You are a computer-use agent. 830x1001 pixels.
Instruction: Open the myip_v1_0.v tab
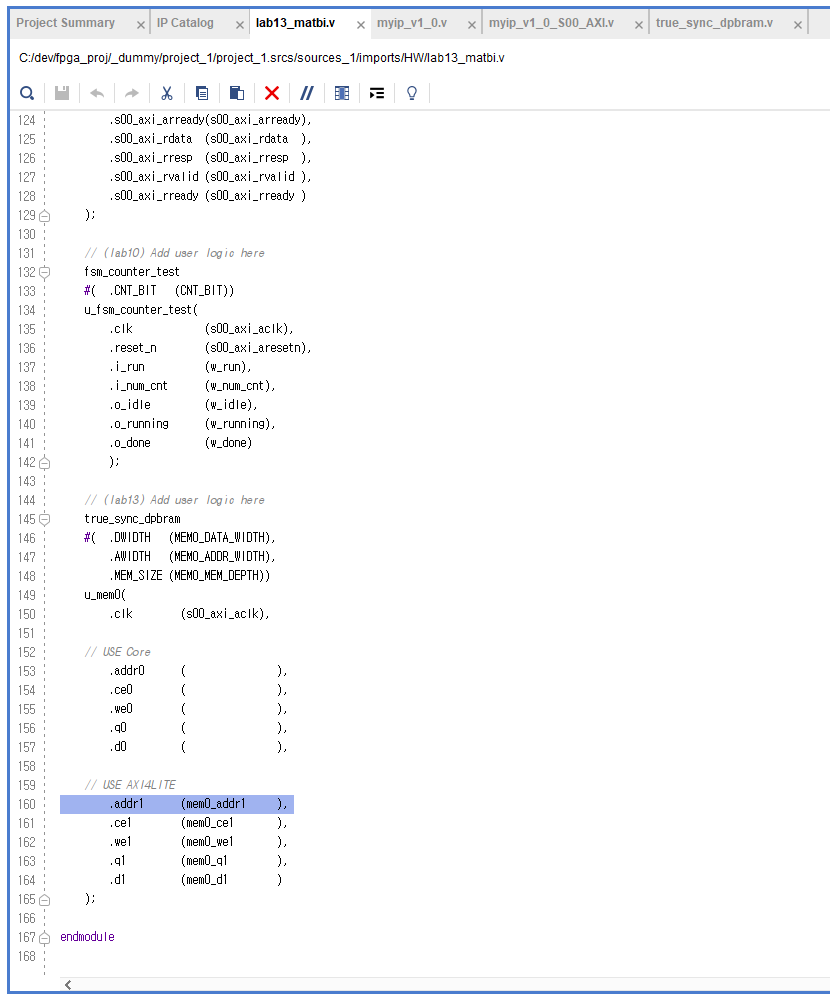pyautogui.click(x=412, y=23)
